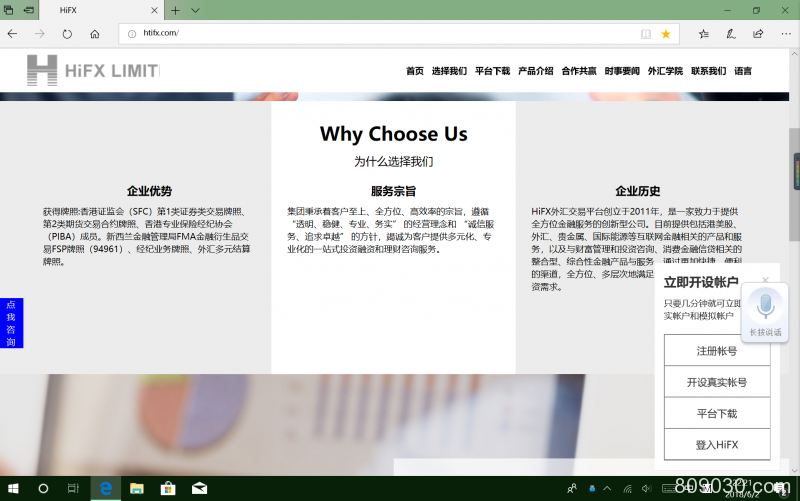This screenshot has width=800, height=501.
Task: Click the blue 点我咨询 consultation button
Action: tap(11, 323)
